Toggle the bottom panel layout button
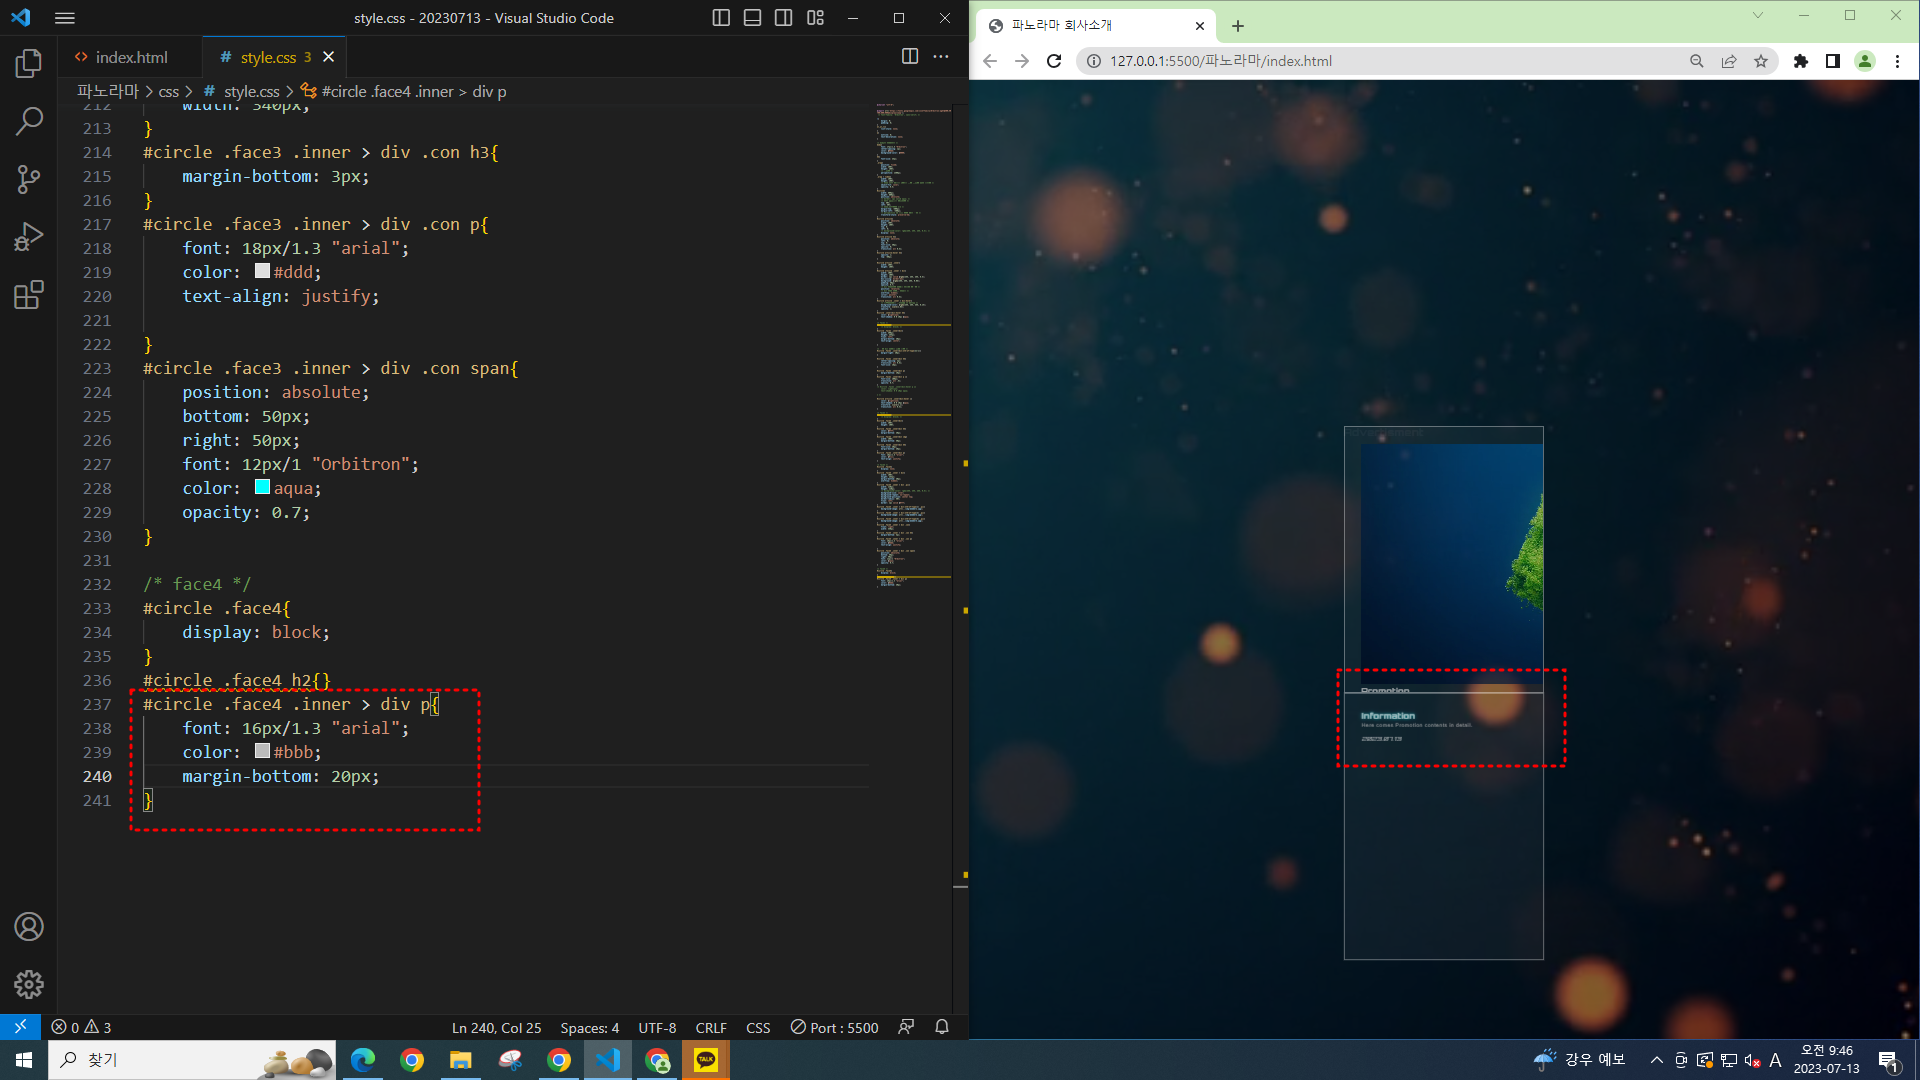The image size is (1920, 1080). click(752, 18)
